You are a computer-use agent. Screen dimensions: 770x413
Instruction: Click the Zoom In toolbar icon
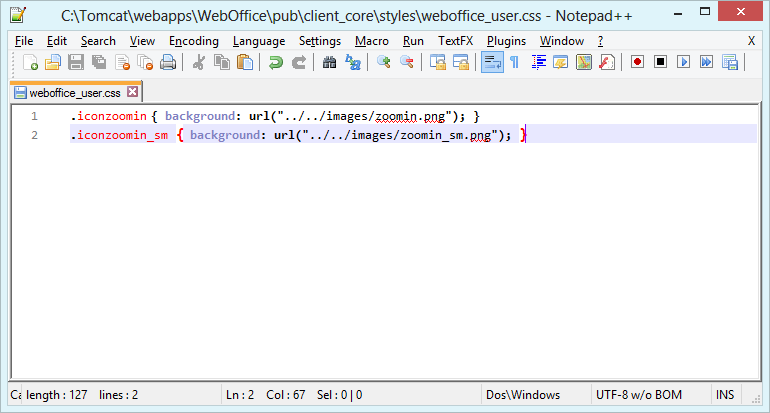click(384, 62)
